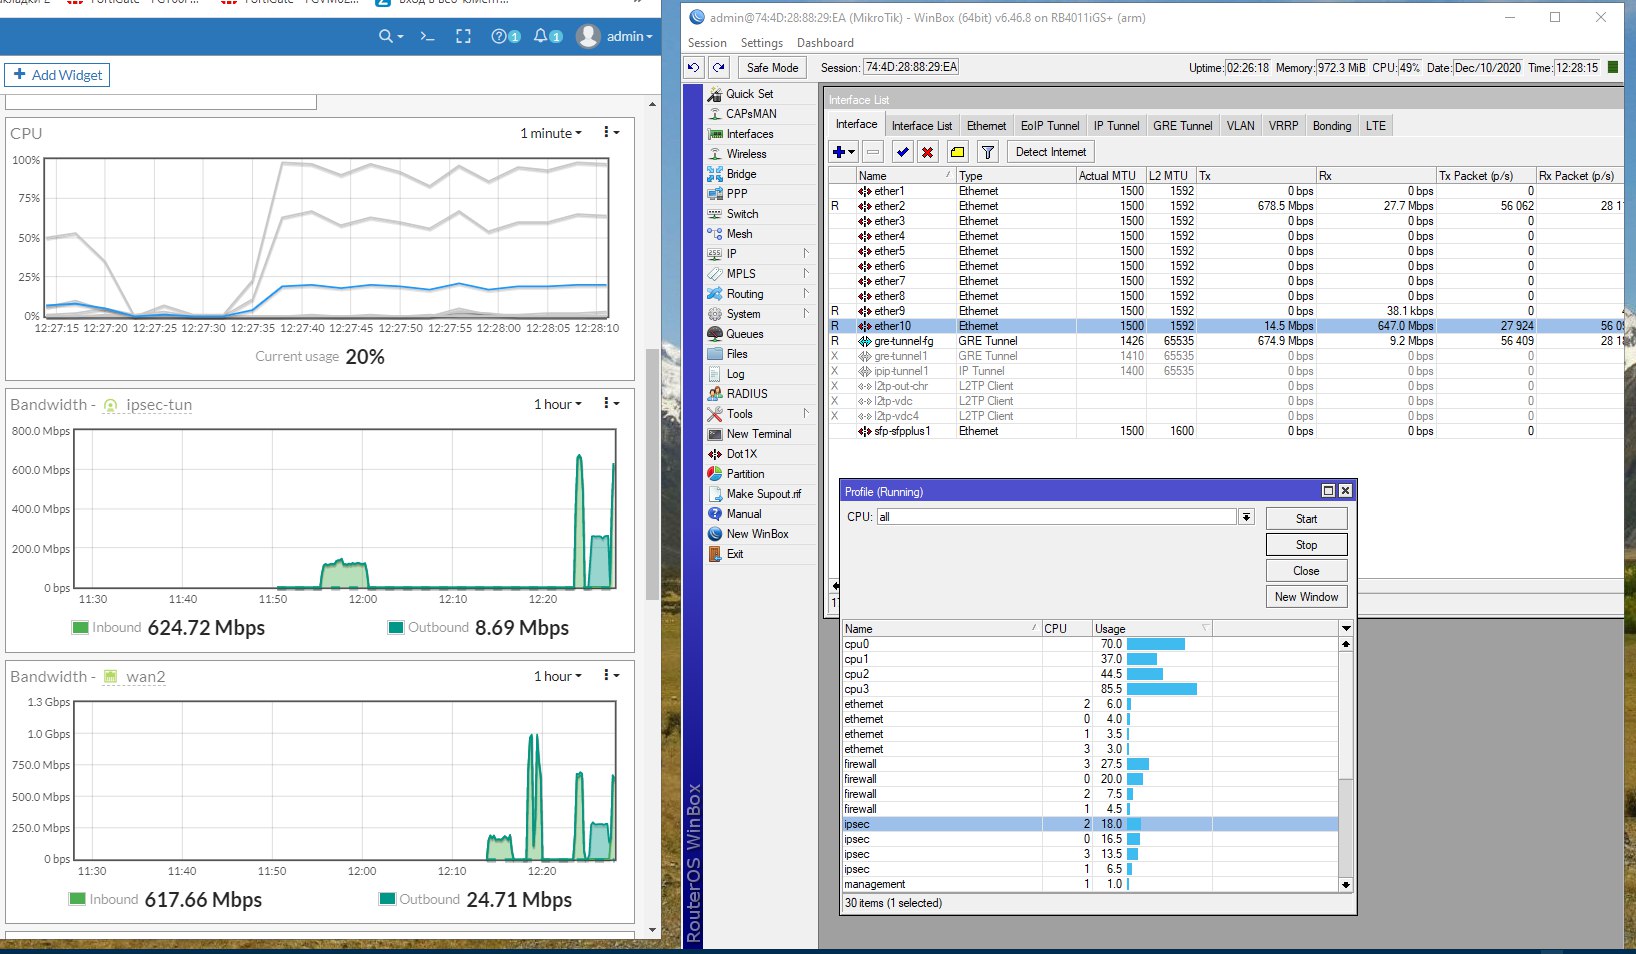
Task: Open New Terminal in WinBox
Action: [x=759, y=434]
